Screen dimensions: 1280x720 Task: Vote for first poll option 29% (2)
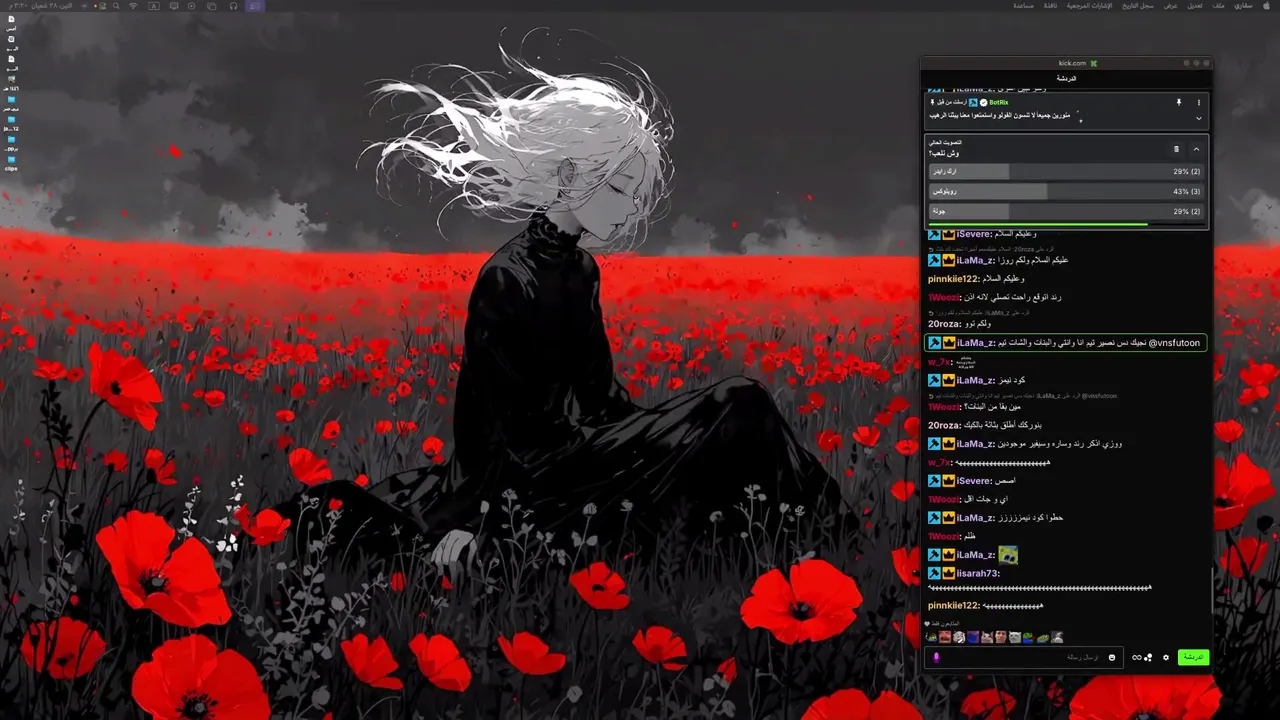[x=1066, y=171]
